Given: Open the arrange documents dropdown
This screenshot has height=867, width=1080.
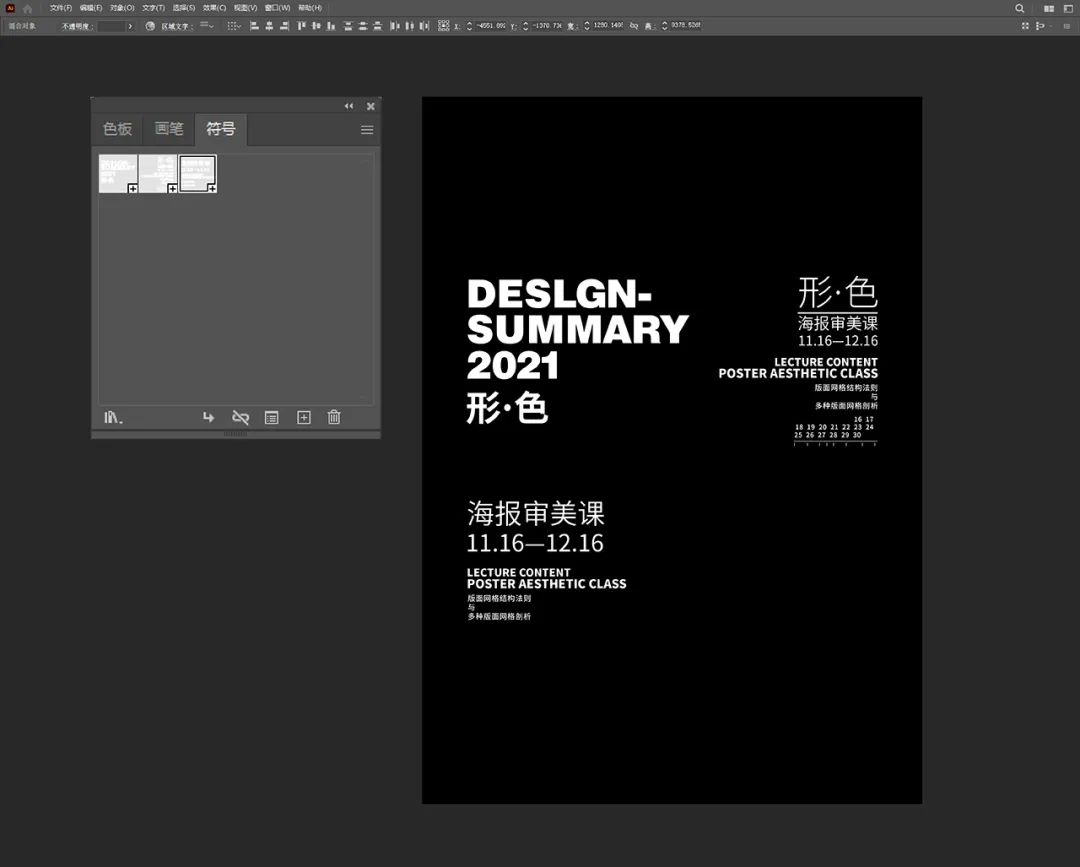Looking at the screenshot, I should tap(1047, 8).
